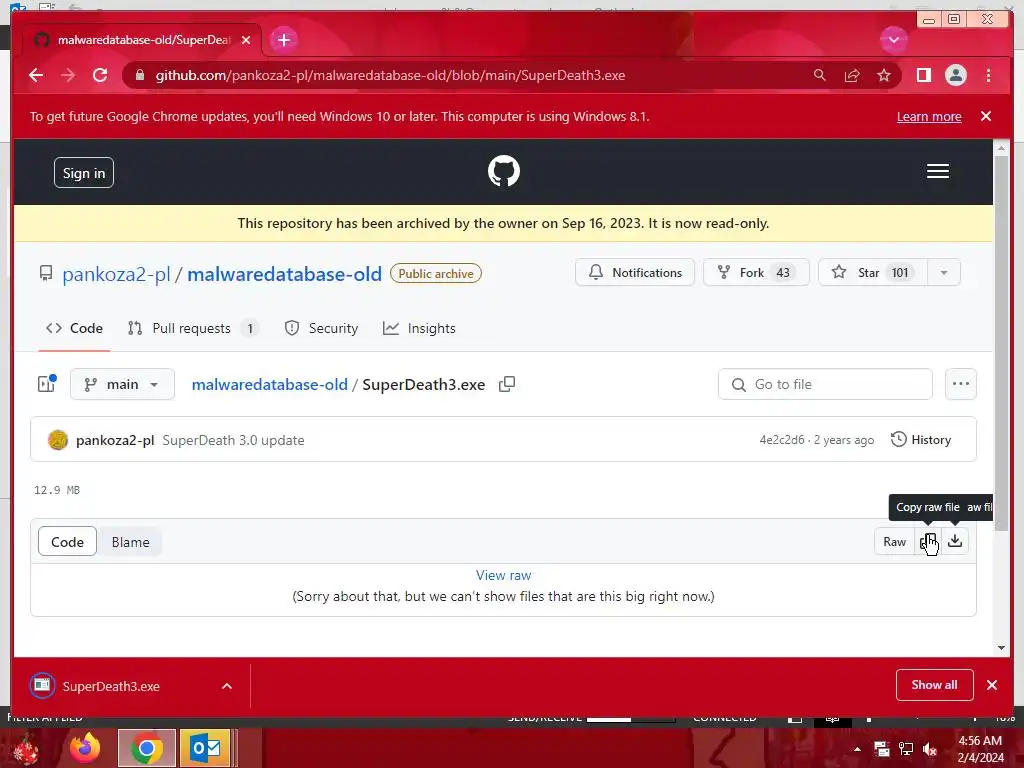Expand the file tree side panel icon

click(47, 384)
